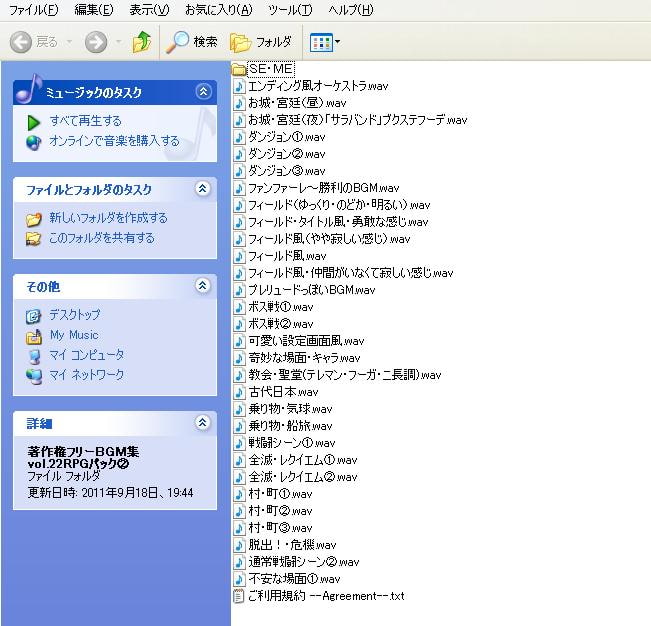Collapse the ファイルとフォルダのタスク panel
The width and height of the screenshot is (651, 626).
pos(203,189)
